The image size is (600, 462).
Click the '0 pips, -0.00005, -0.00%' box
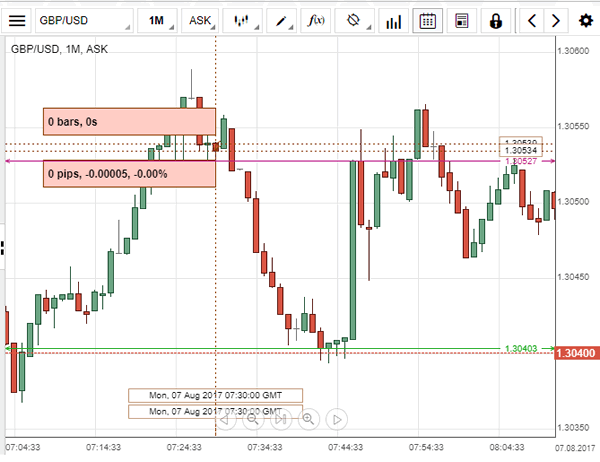pyautogui.click(x=129, y=174)
